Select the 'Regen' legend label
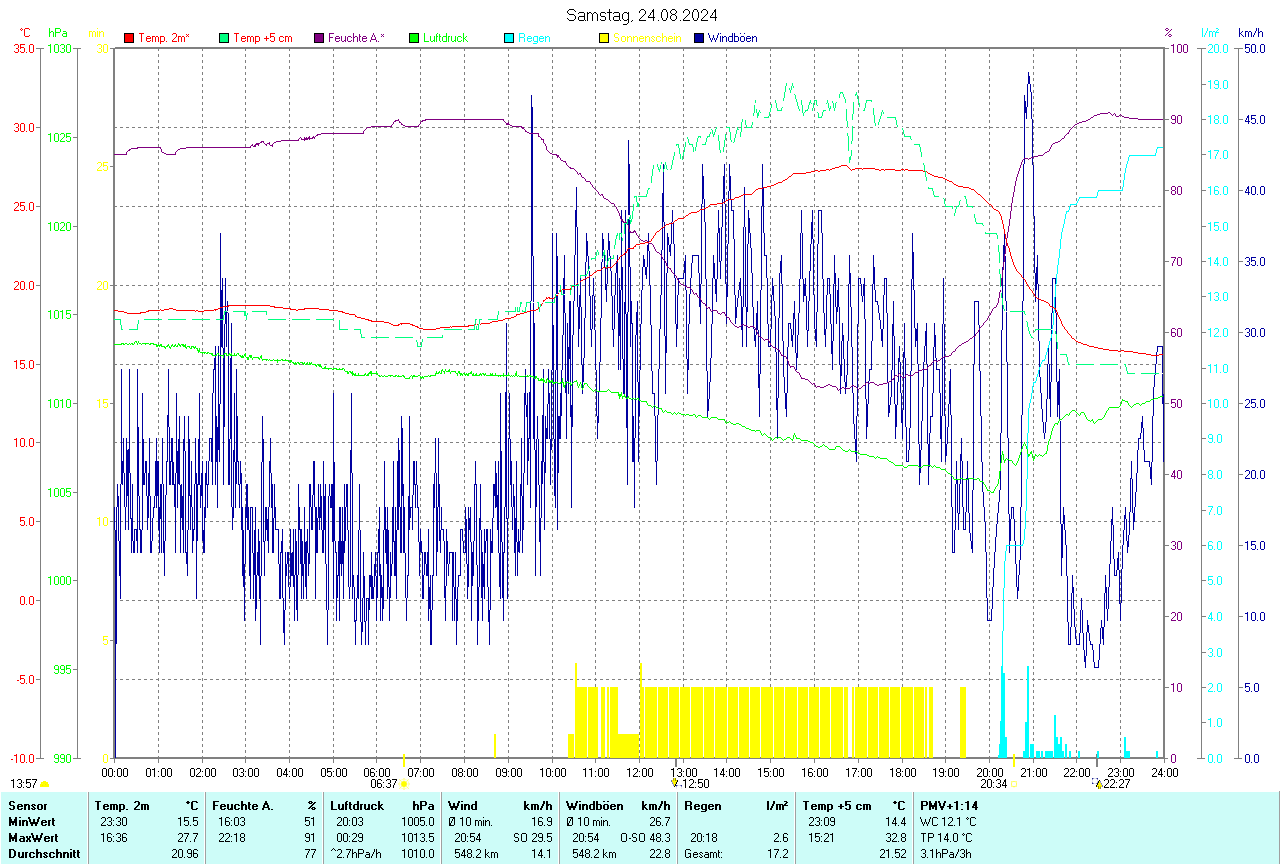 [x=534, y=38]
